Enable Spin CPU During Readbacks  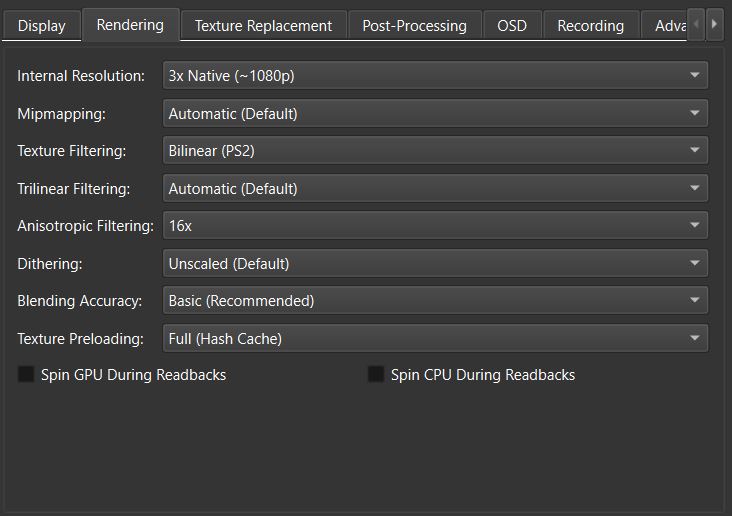[x=376, y=375]
